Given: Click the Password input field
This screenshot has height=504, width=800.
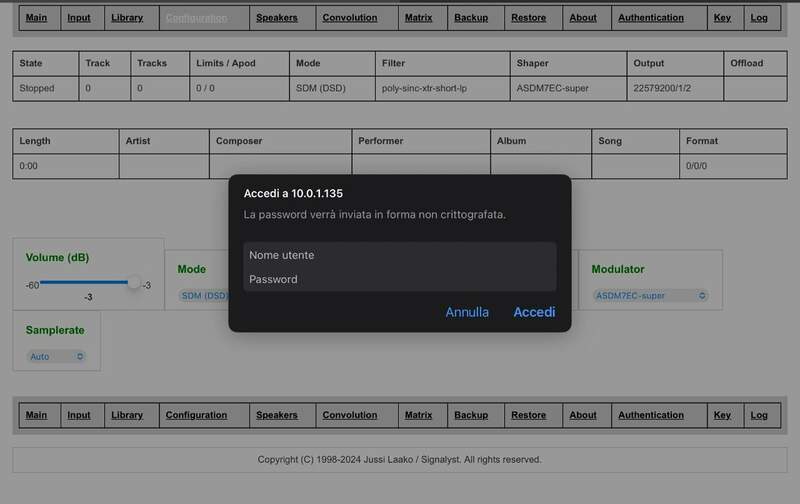Looking at the screenshot, I should click(400, 279).
